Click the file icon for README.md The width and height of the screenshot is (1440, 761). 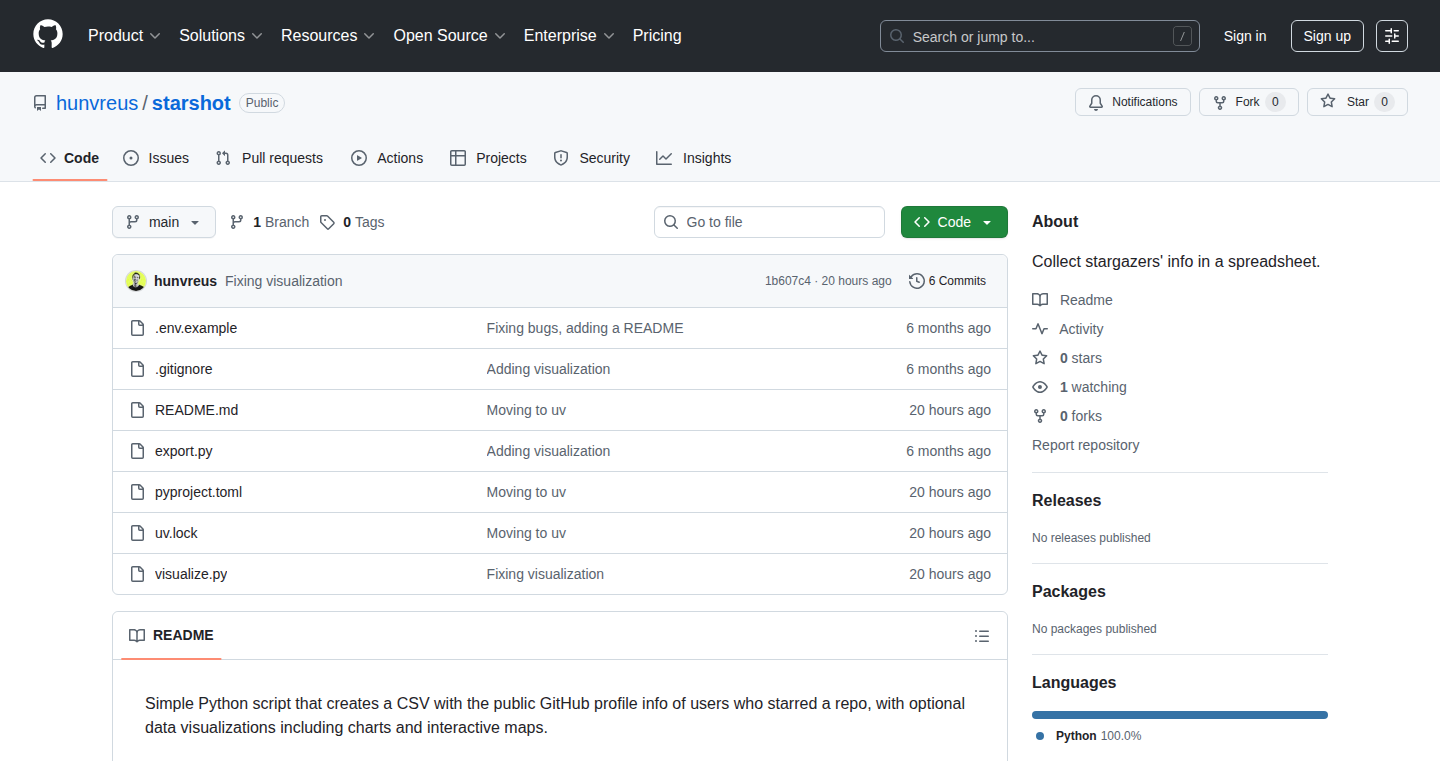pyautogui.click(x=137, y=410)
